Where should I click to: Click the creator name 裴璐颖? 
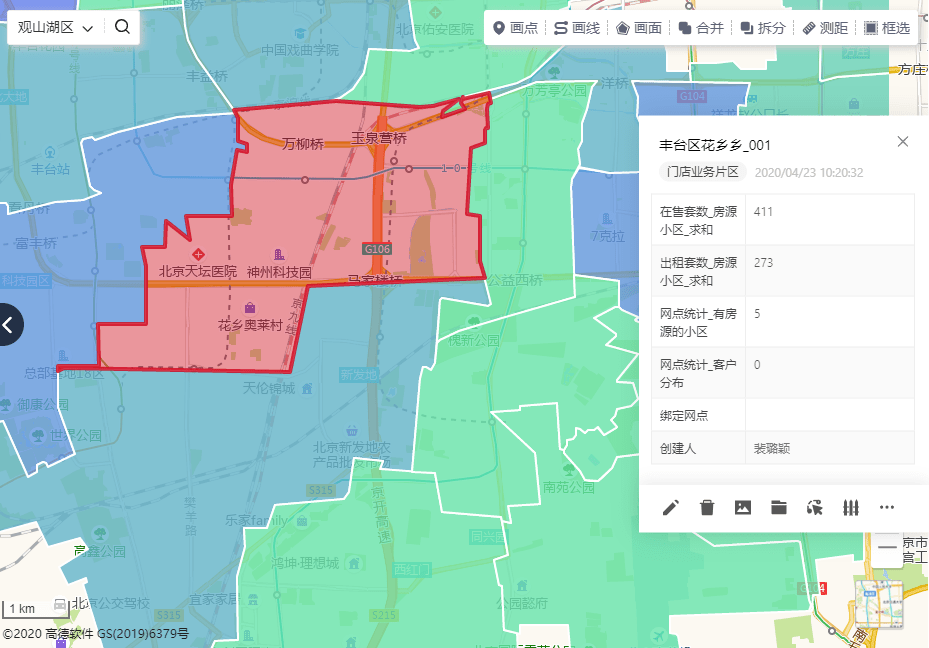point(771,448)
